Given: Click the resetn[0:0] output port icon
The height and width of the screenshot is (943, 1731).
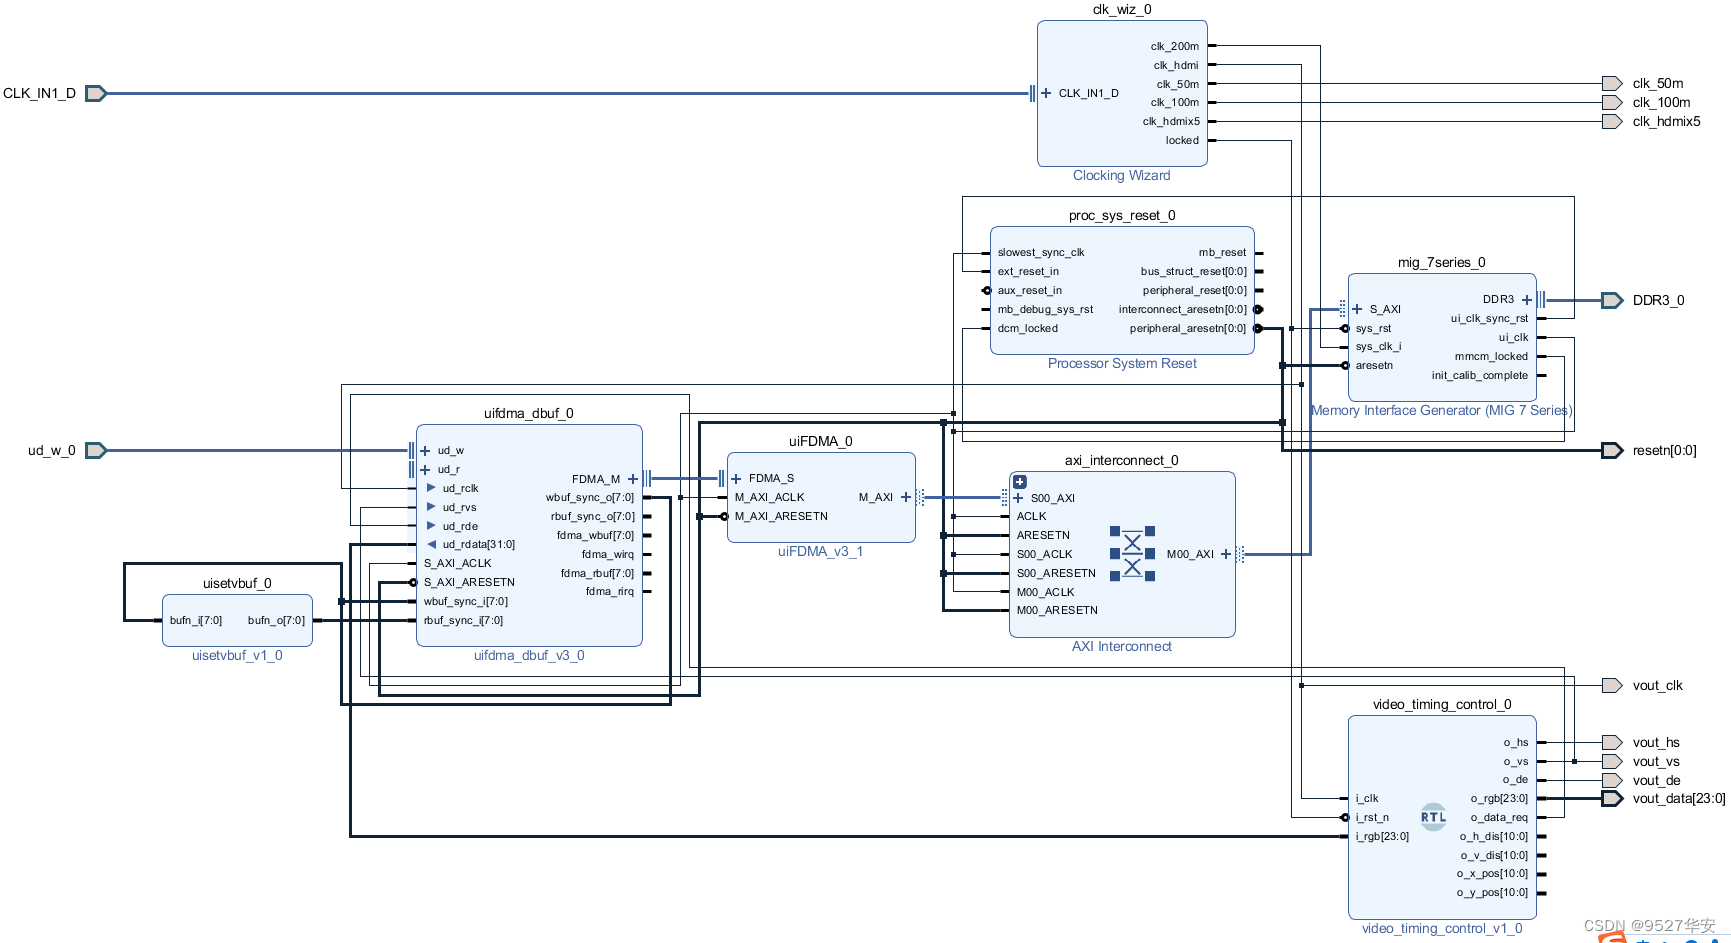Looking at the screenshot, I should (1613, 450).
